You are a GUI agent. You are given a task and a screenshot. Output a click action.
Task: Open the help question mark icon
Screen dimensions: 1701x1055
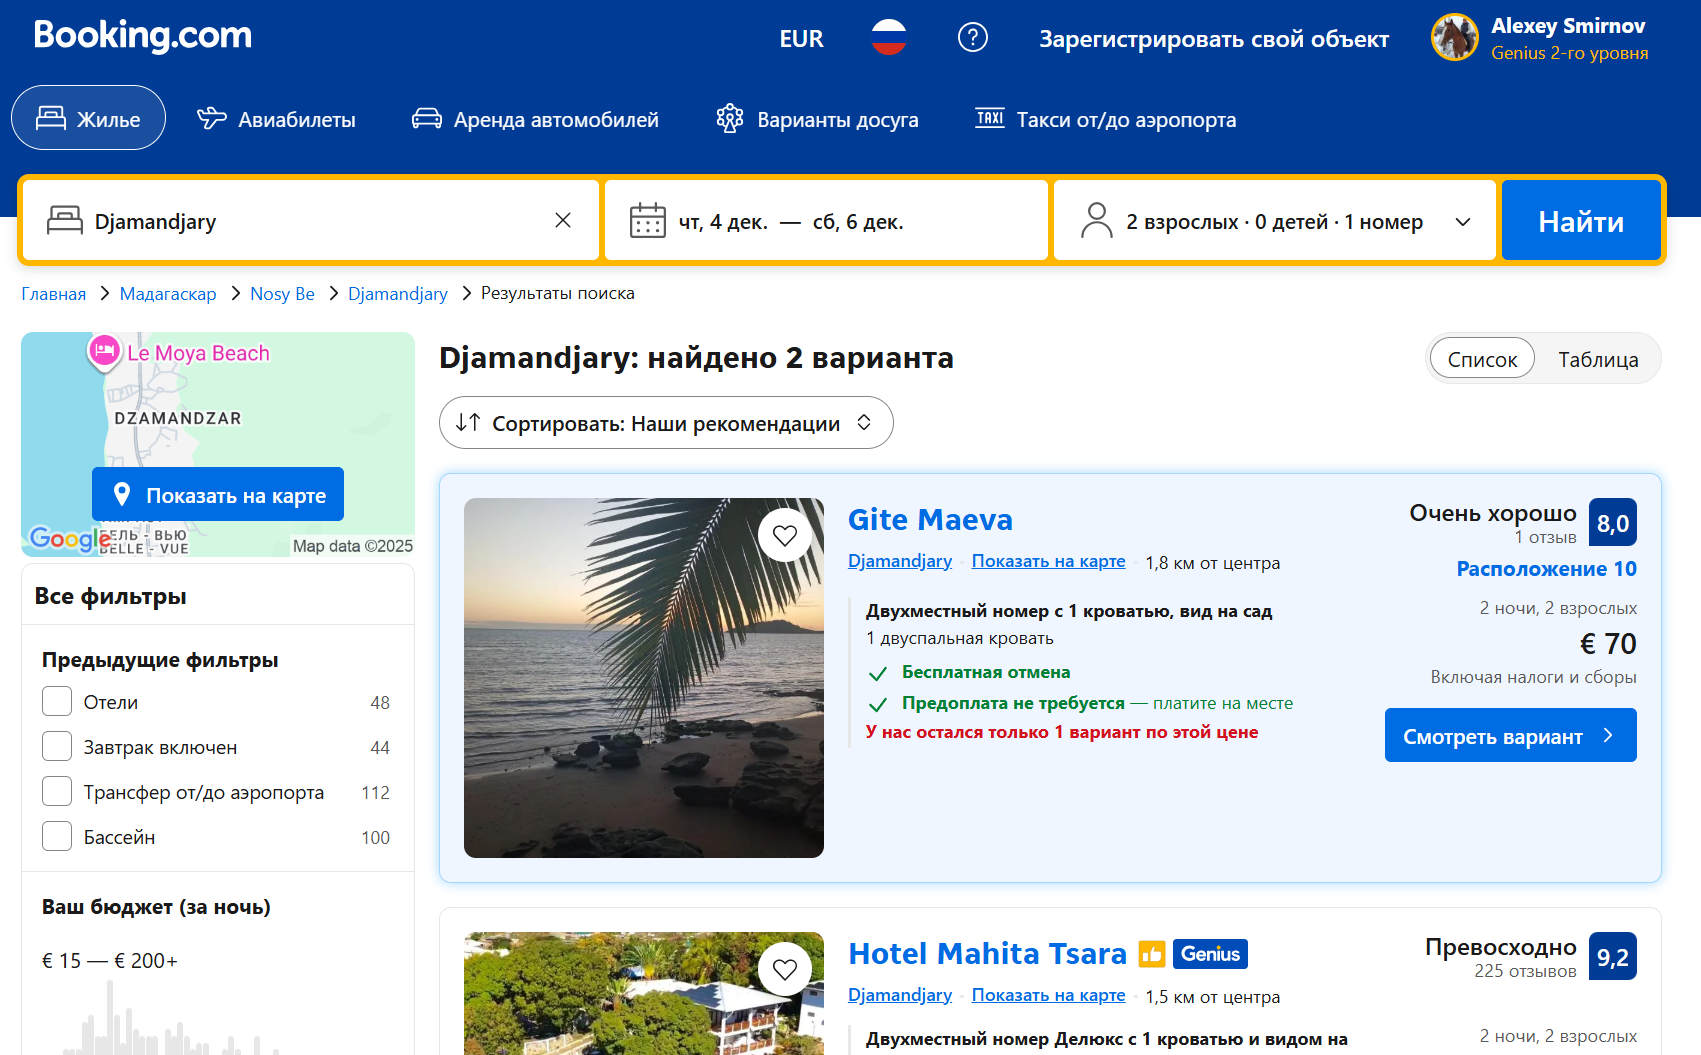[x=972, y=38]
